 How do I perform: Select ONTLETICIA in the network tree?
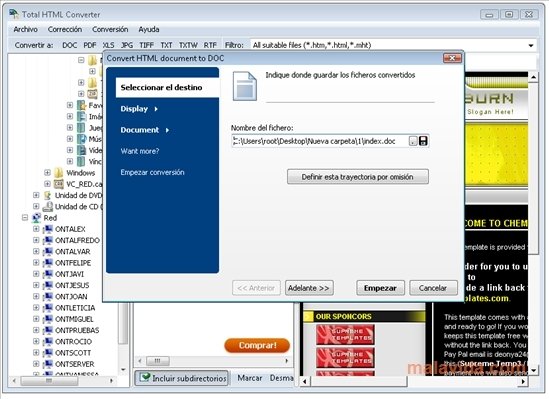[75, 308]
